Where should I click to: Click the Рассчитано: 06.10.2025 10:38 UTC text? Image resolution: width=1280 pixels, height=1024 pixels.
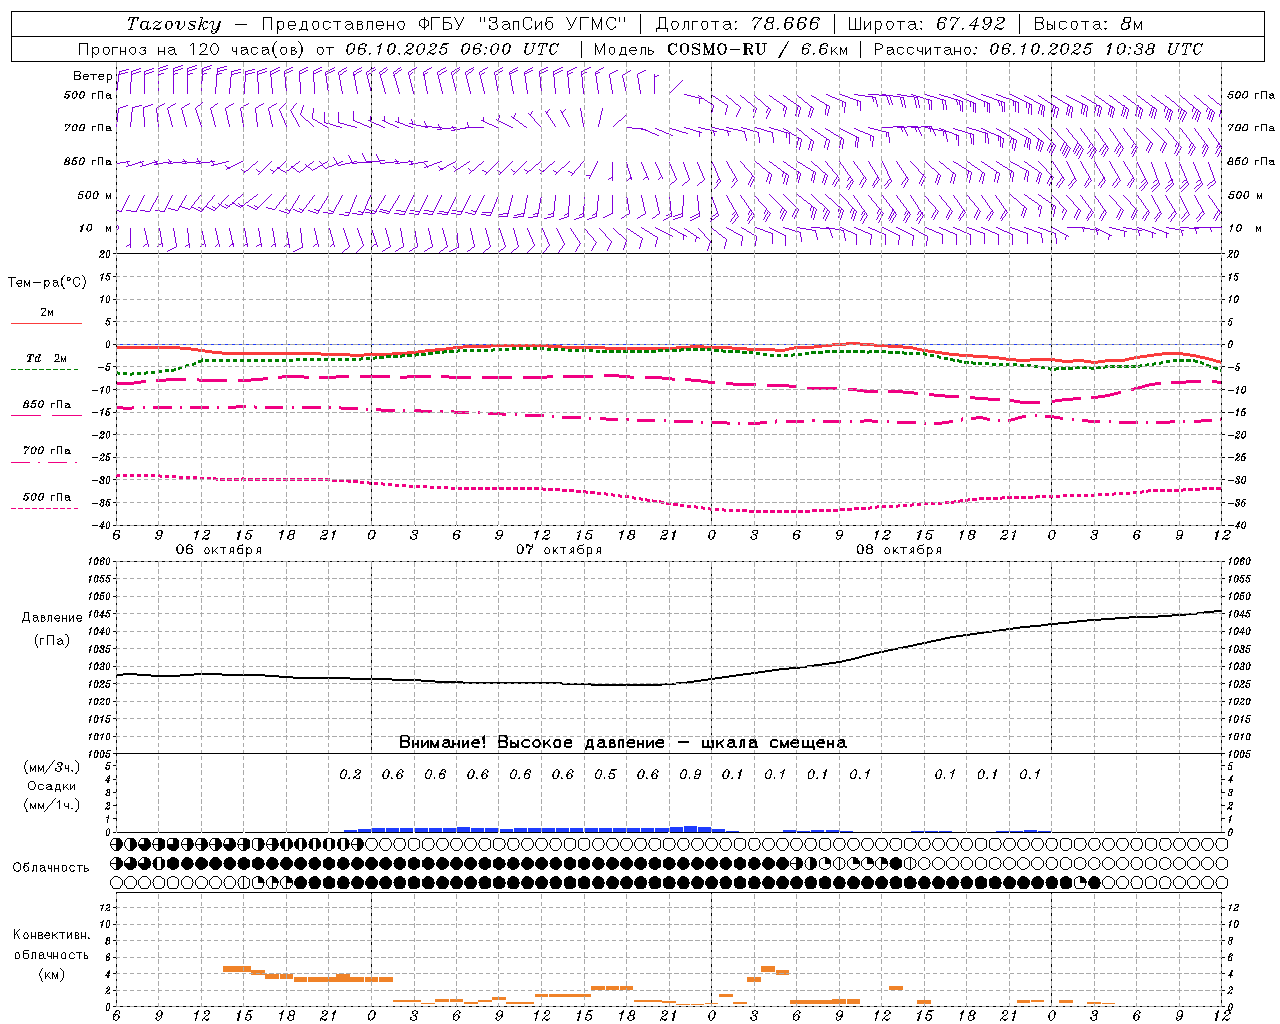[1038, 49]
